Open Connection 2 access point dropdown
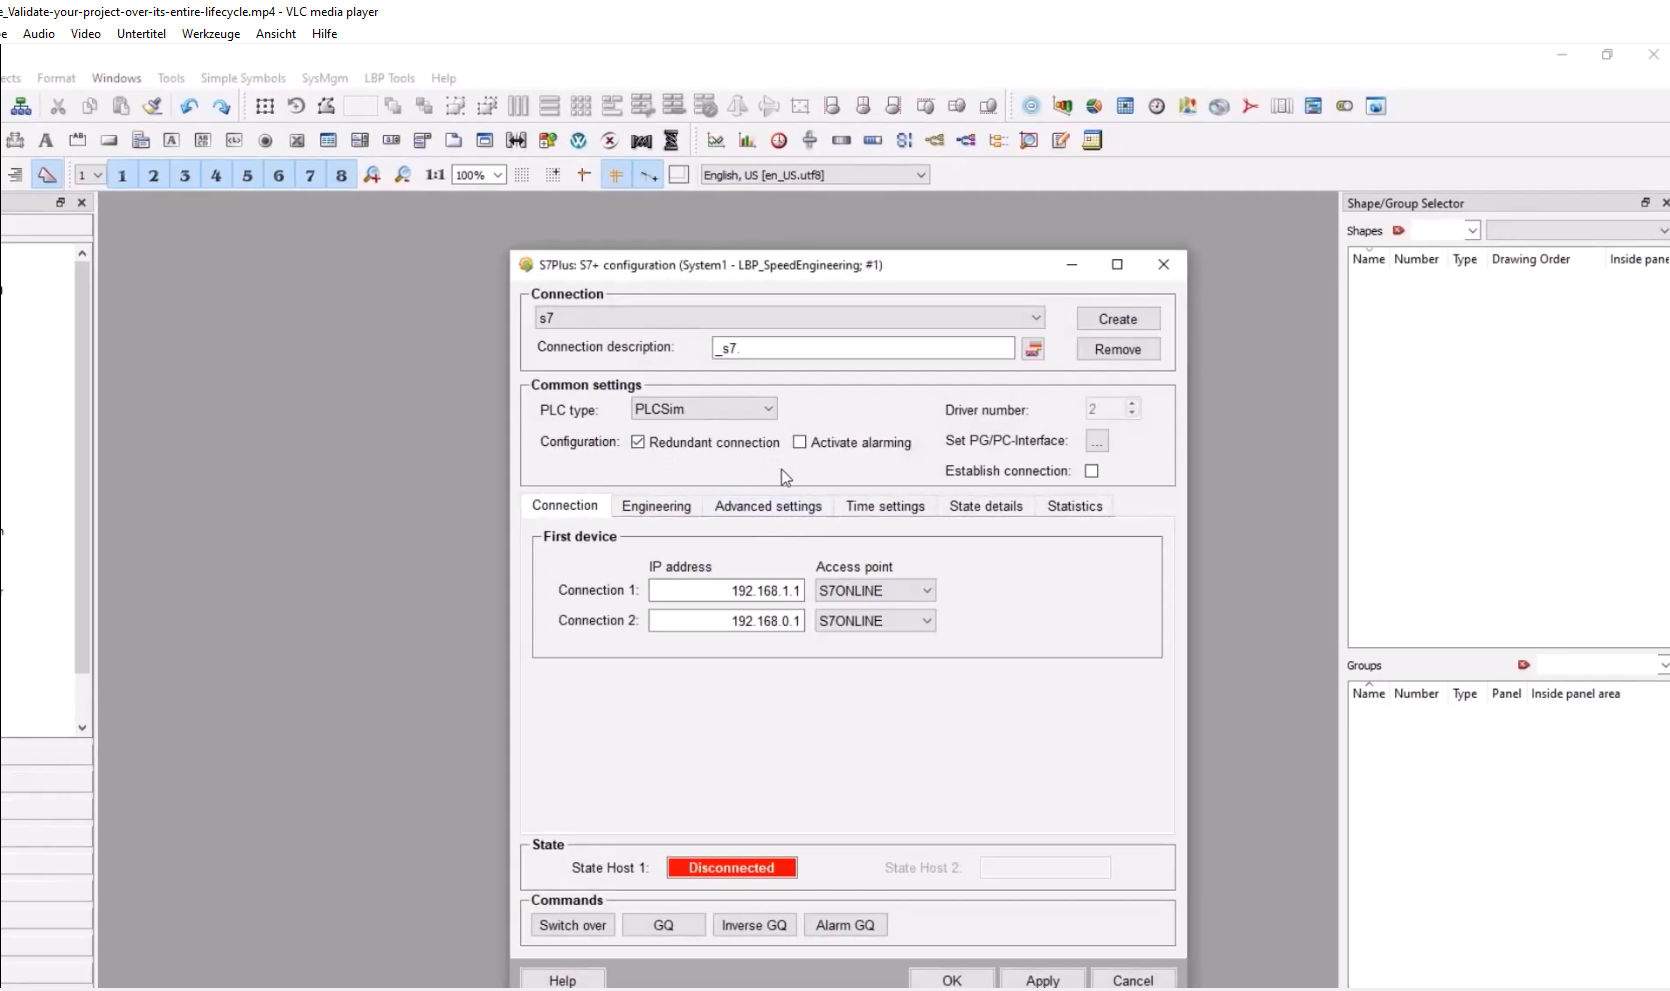The width and height of the screenshot is (1670, 991). pos(875,621)
